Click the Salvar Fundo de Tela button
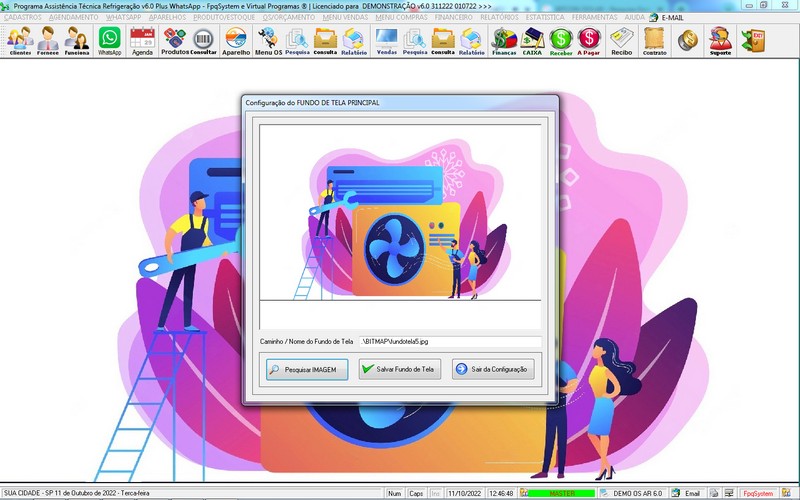The width and height of the screenshot is (800, 500). click(400, 369)
